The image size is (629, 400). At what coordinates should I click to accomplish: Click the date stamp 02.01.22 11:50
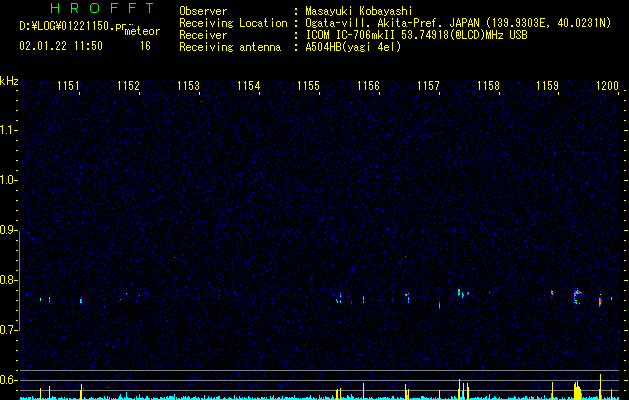61,46
